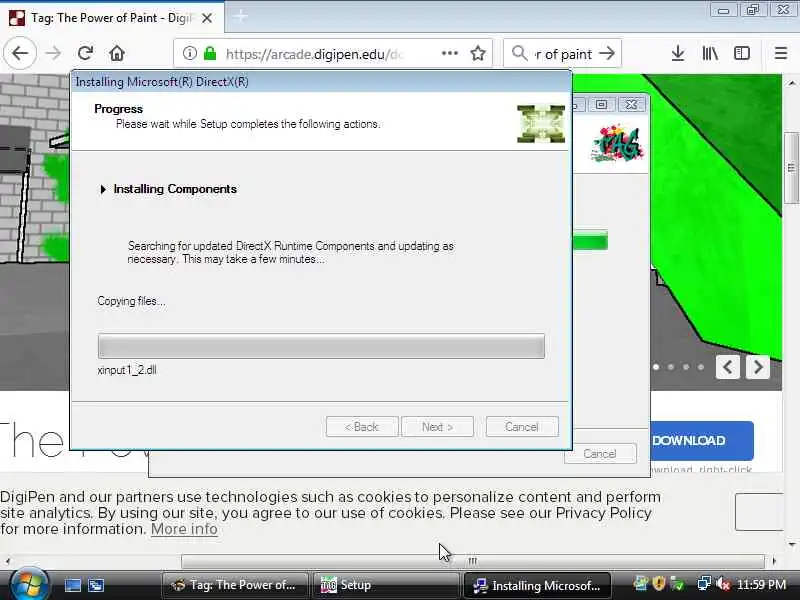Show site information via the info icon

pyautogui.click(x=189, y=53)
